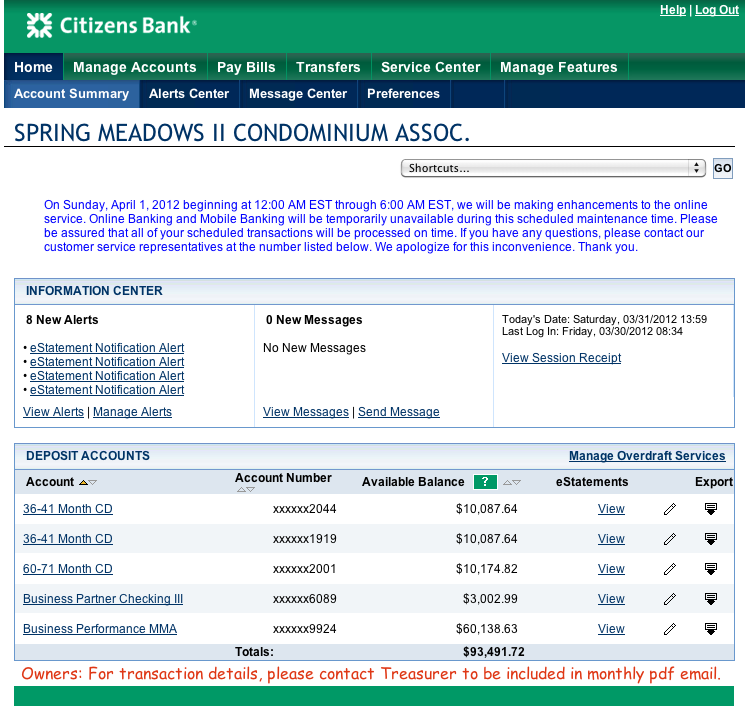Image resolution: width=745 pixels, height=711 pixels.
Task: View eStatements for Business Performance MMA
Action: 611,629
